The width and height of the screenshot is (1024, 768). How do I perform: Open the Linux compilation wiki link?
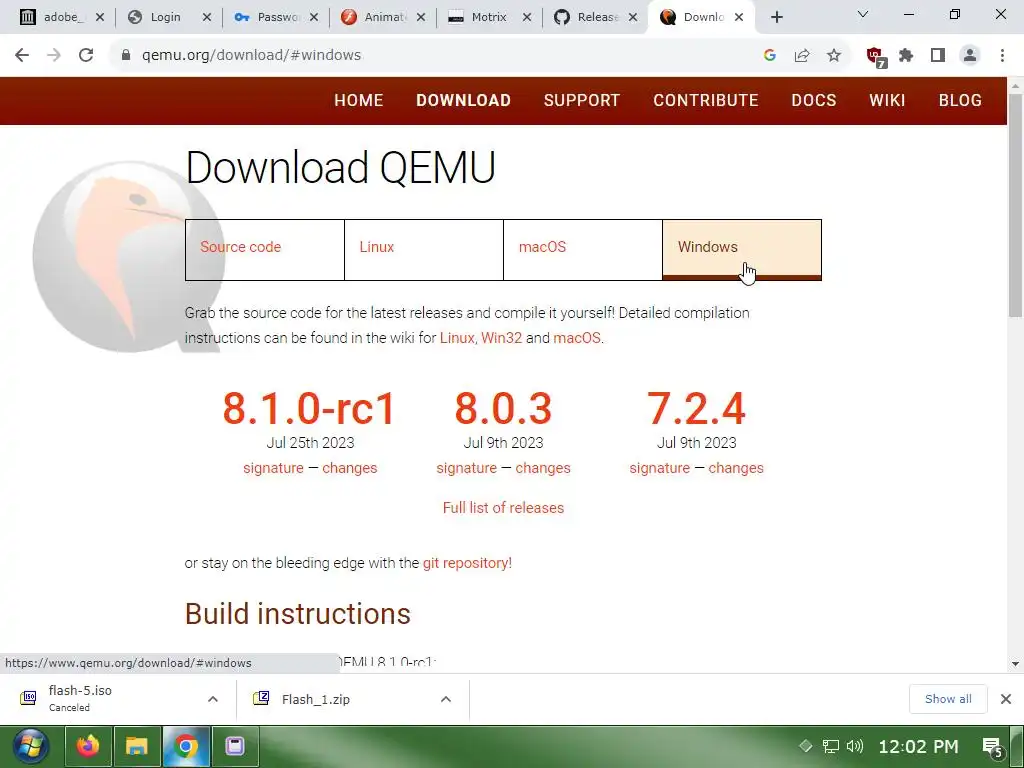[x=456, y=338]
